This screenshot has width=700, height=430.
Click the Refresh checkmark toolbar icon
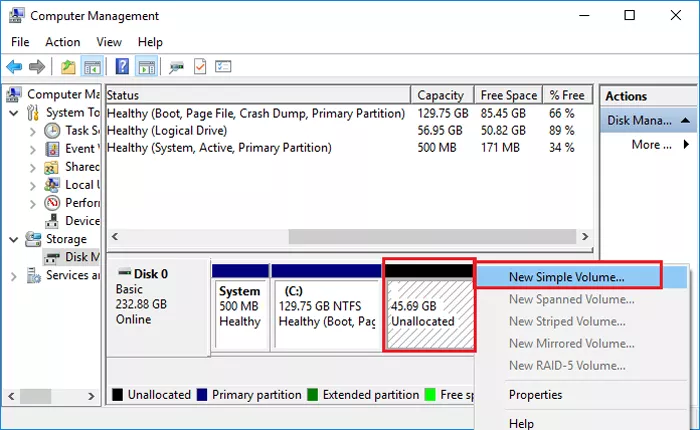coord(200,67)
